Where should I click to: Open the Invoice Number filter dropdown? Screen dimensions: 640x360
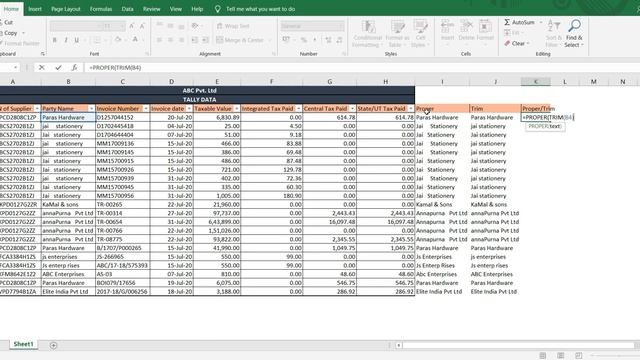146,109
